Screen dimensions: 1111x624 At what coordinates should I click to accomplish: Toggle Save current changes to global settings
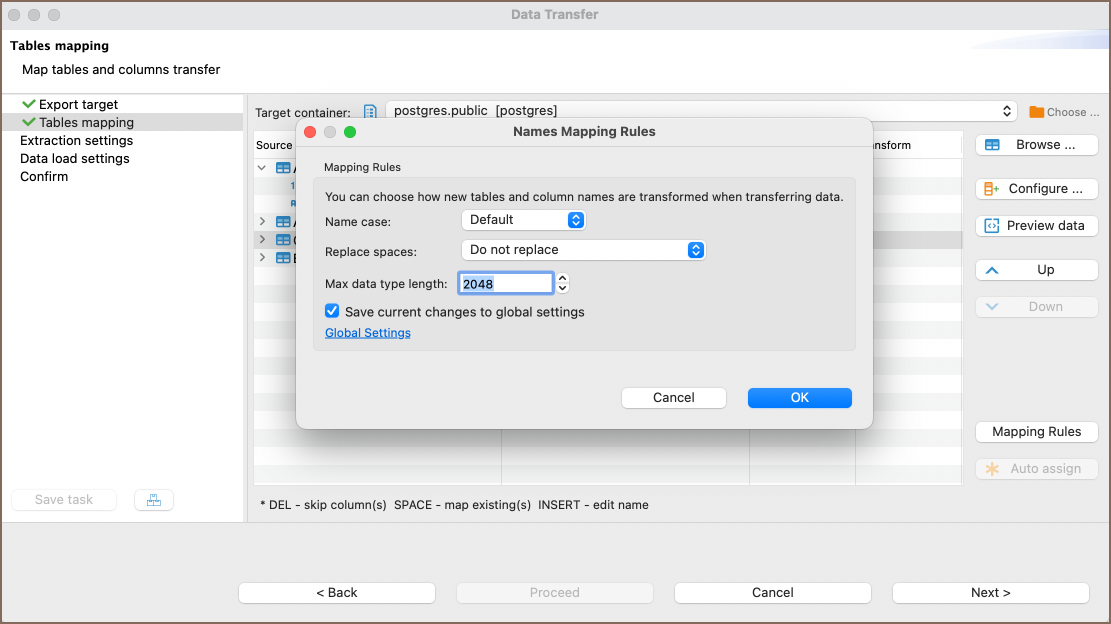tap(333, 312)
